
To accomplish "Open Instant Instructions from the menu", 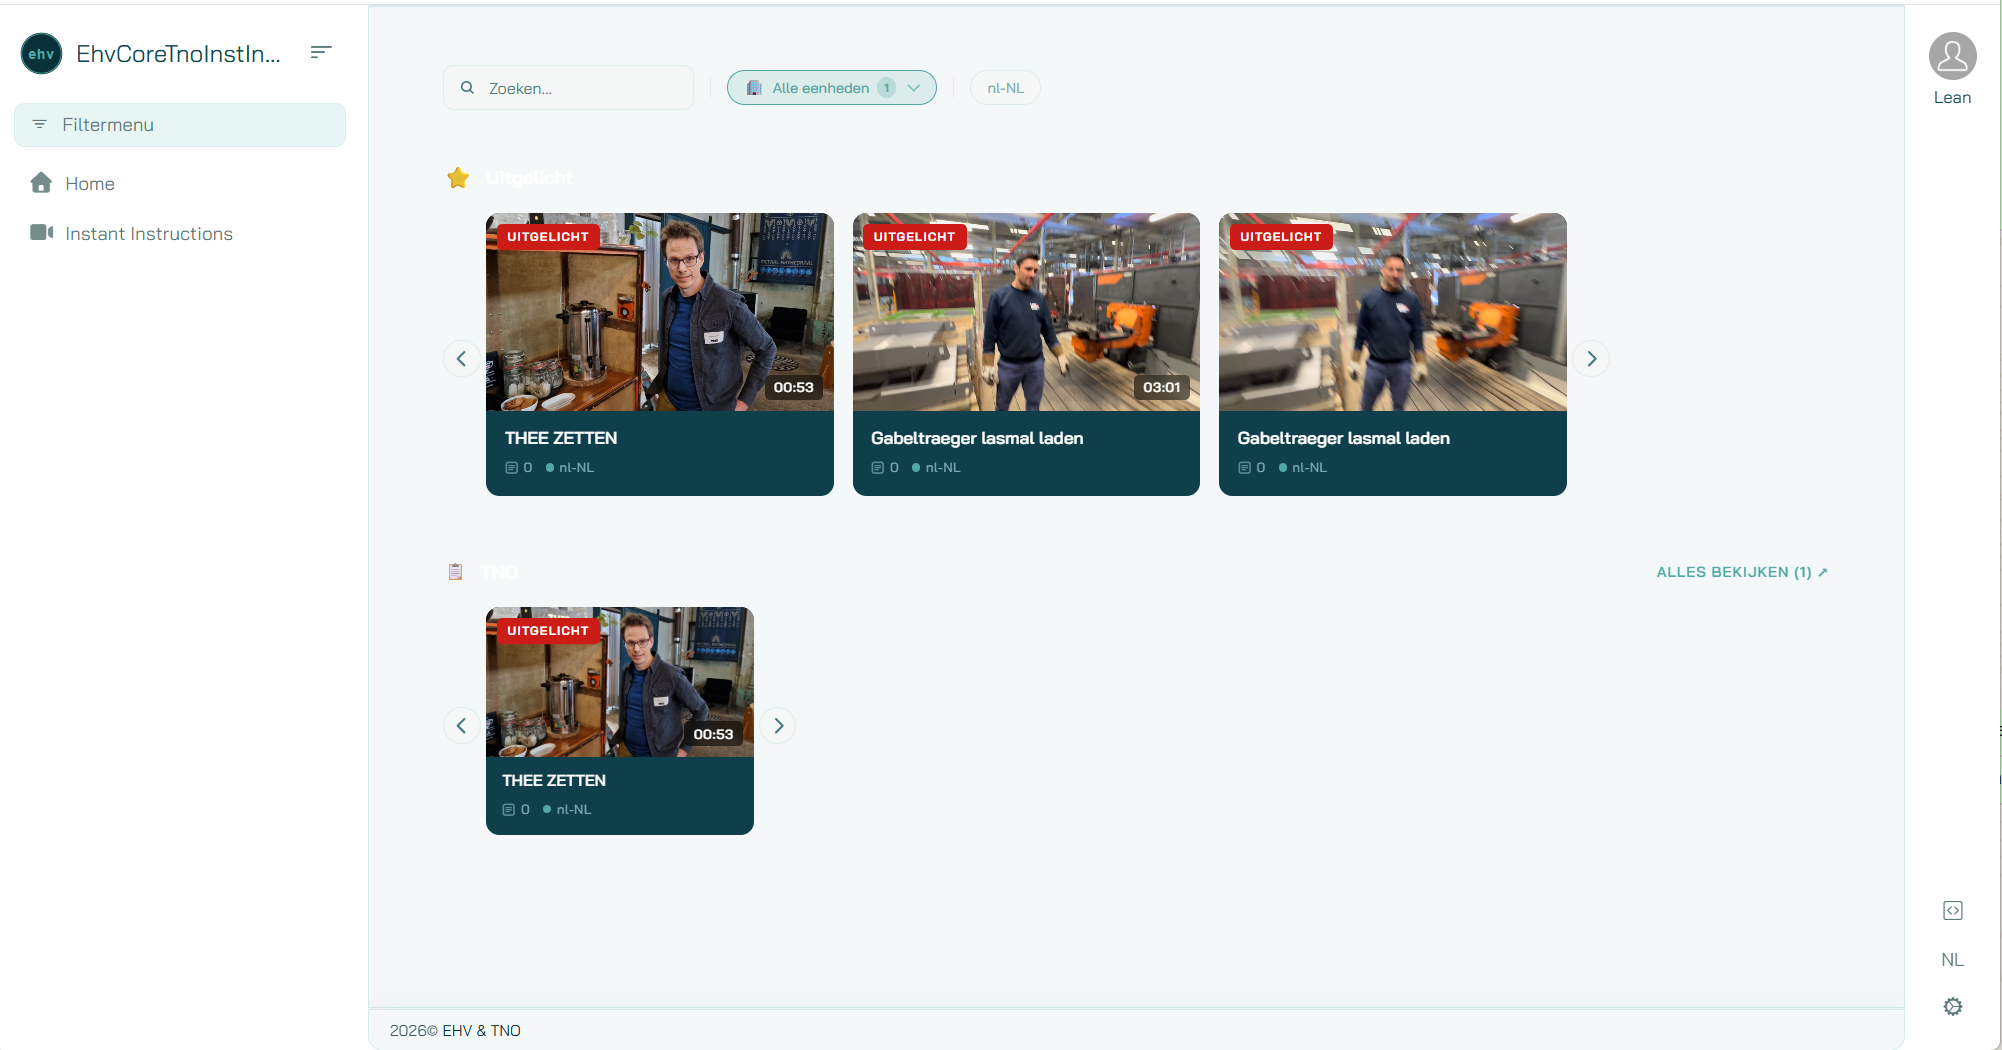I will click(146, 233).
